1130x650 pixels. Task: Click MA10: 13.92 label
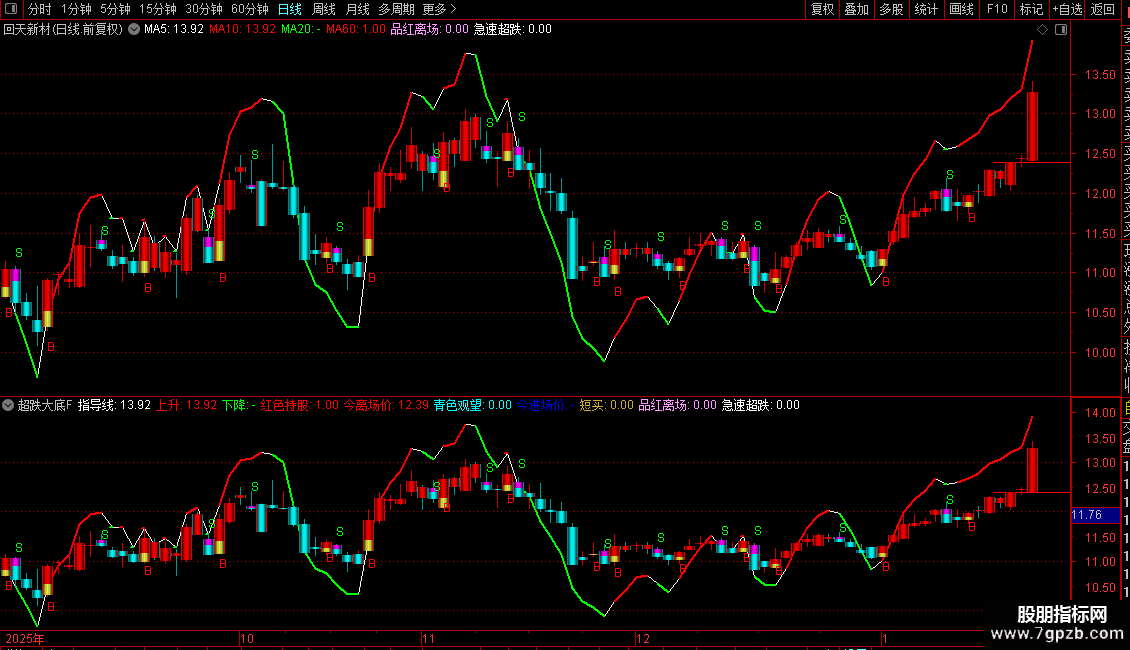(242, 30)
